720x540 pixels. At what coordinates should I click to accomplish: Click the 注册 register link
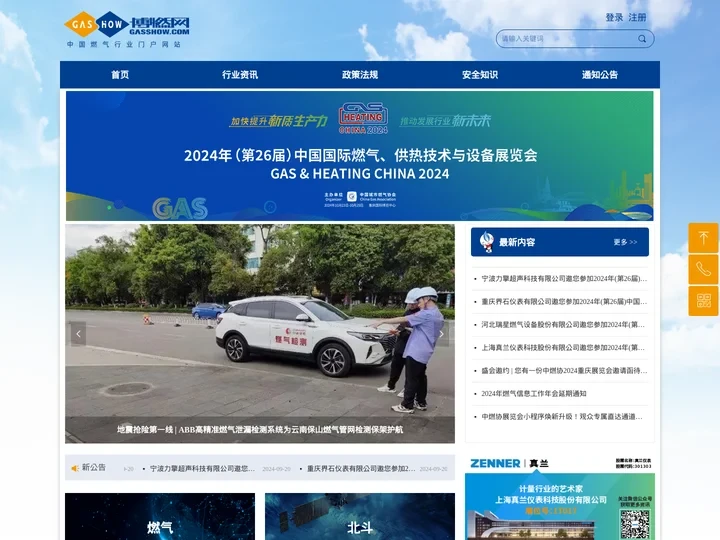637,17
